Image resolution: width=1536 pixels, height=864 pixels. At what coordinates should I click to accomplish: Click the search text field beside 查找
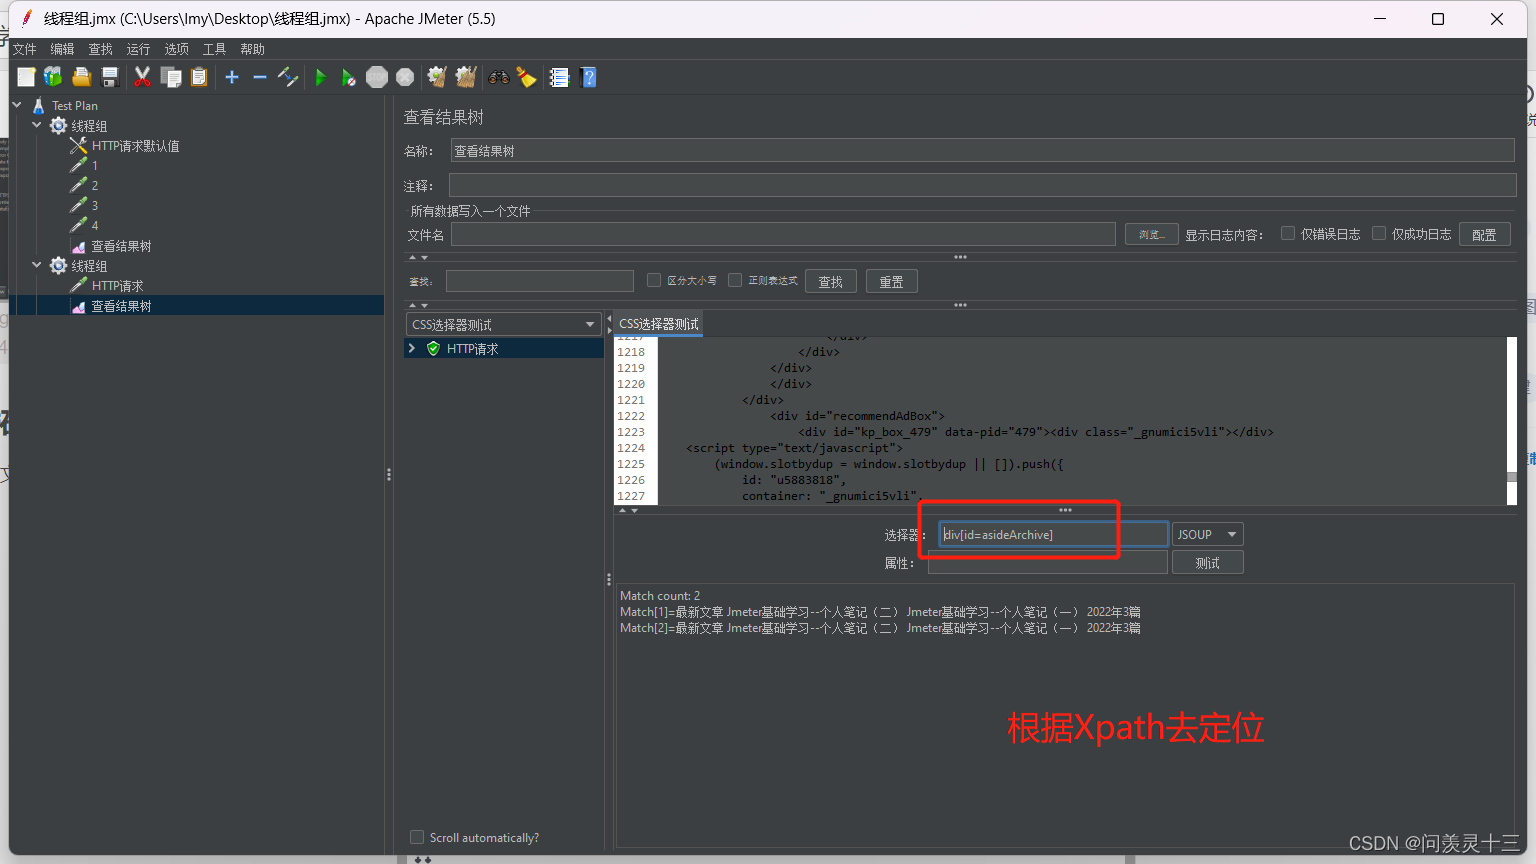[x=540, y=281]
